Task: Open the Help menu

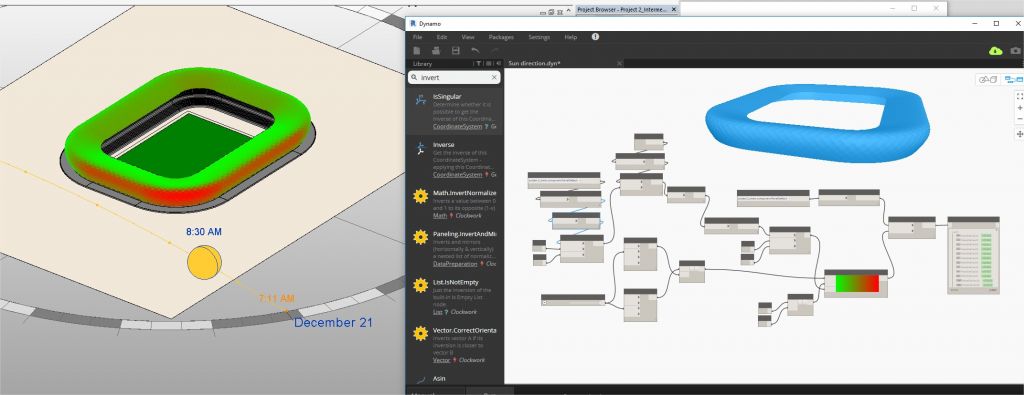Action: [x=571, y=37]
